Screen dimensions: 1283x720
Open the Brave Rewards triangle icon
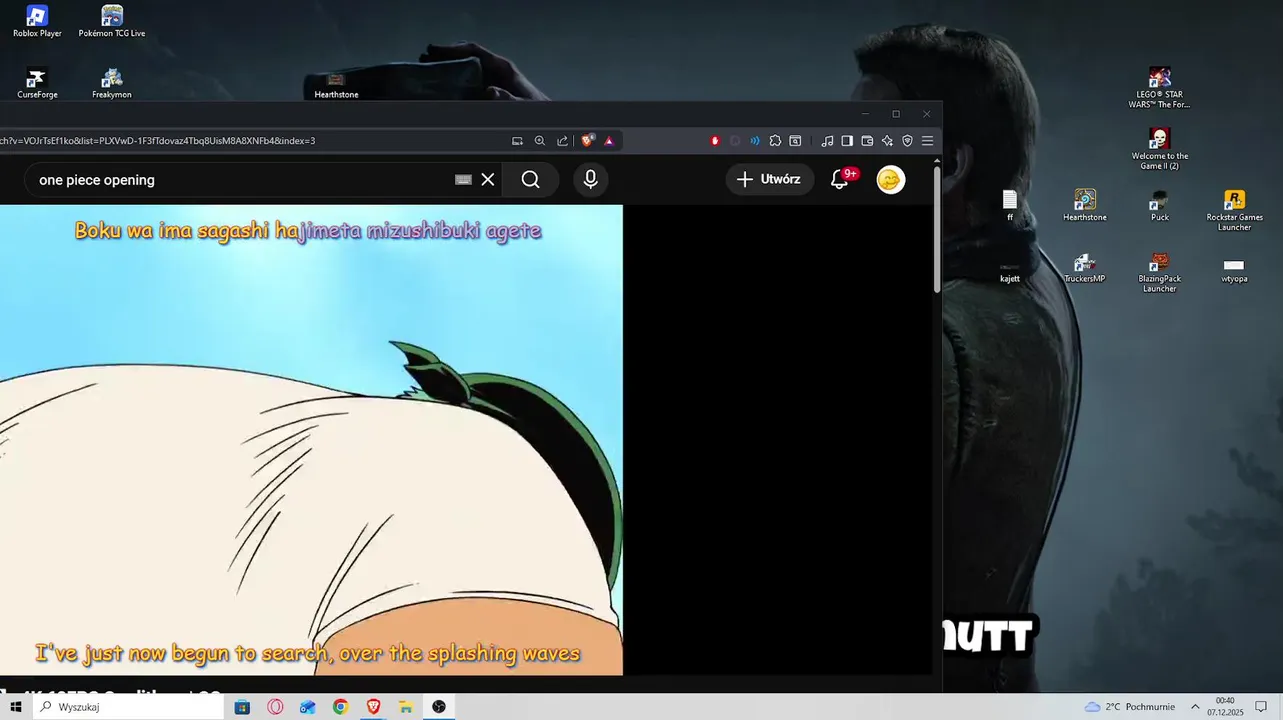(x=609, y=141)
